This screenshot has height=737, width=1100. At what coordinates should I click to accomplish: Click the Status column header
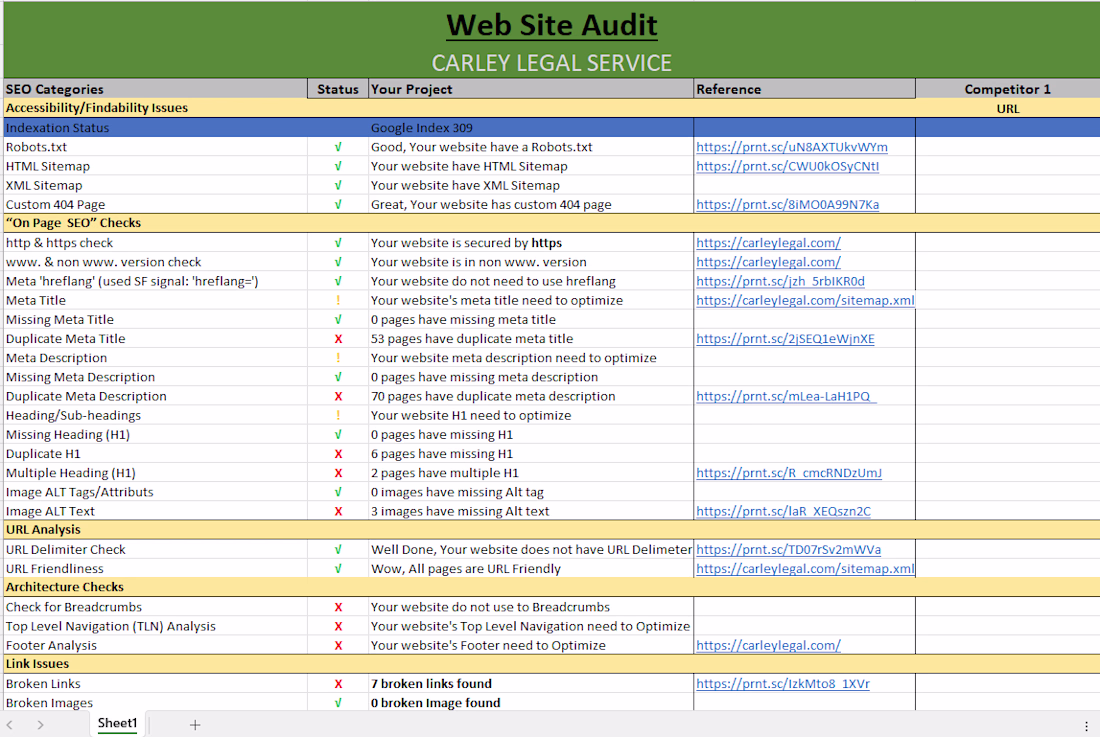[337, 89]
